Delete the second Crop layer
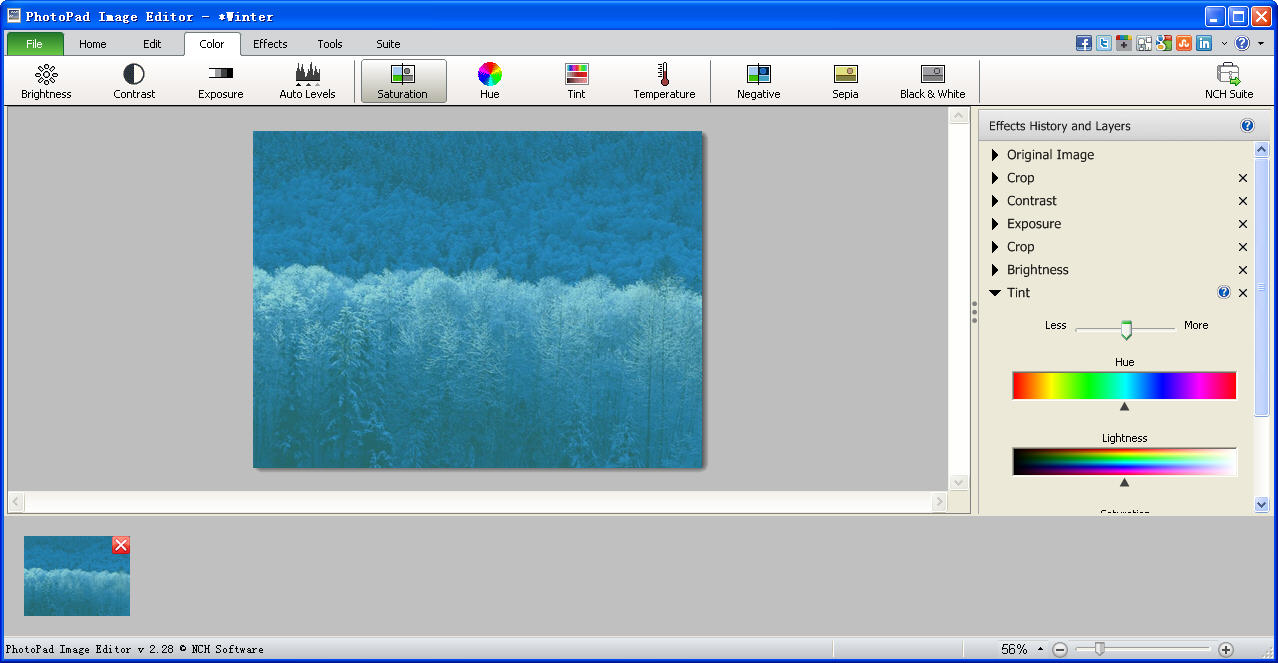 [x=1243, y=247]
